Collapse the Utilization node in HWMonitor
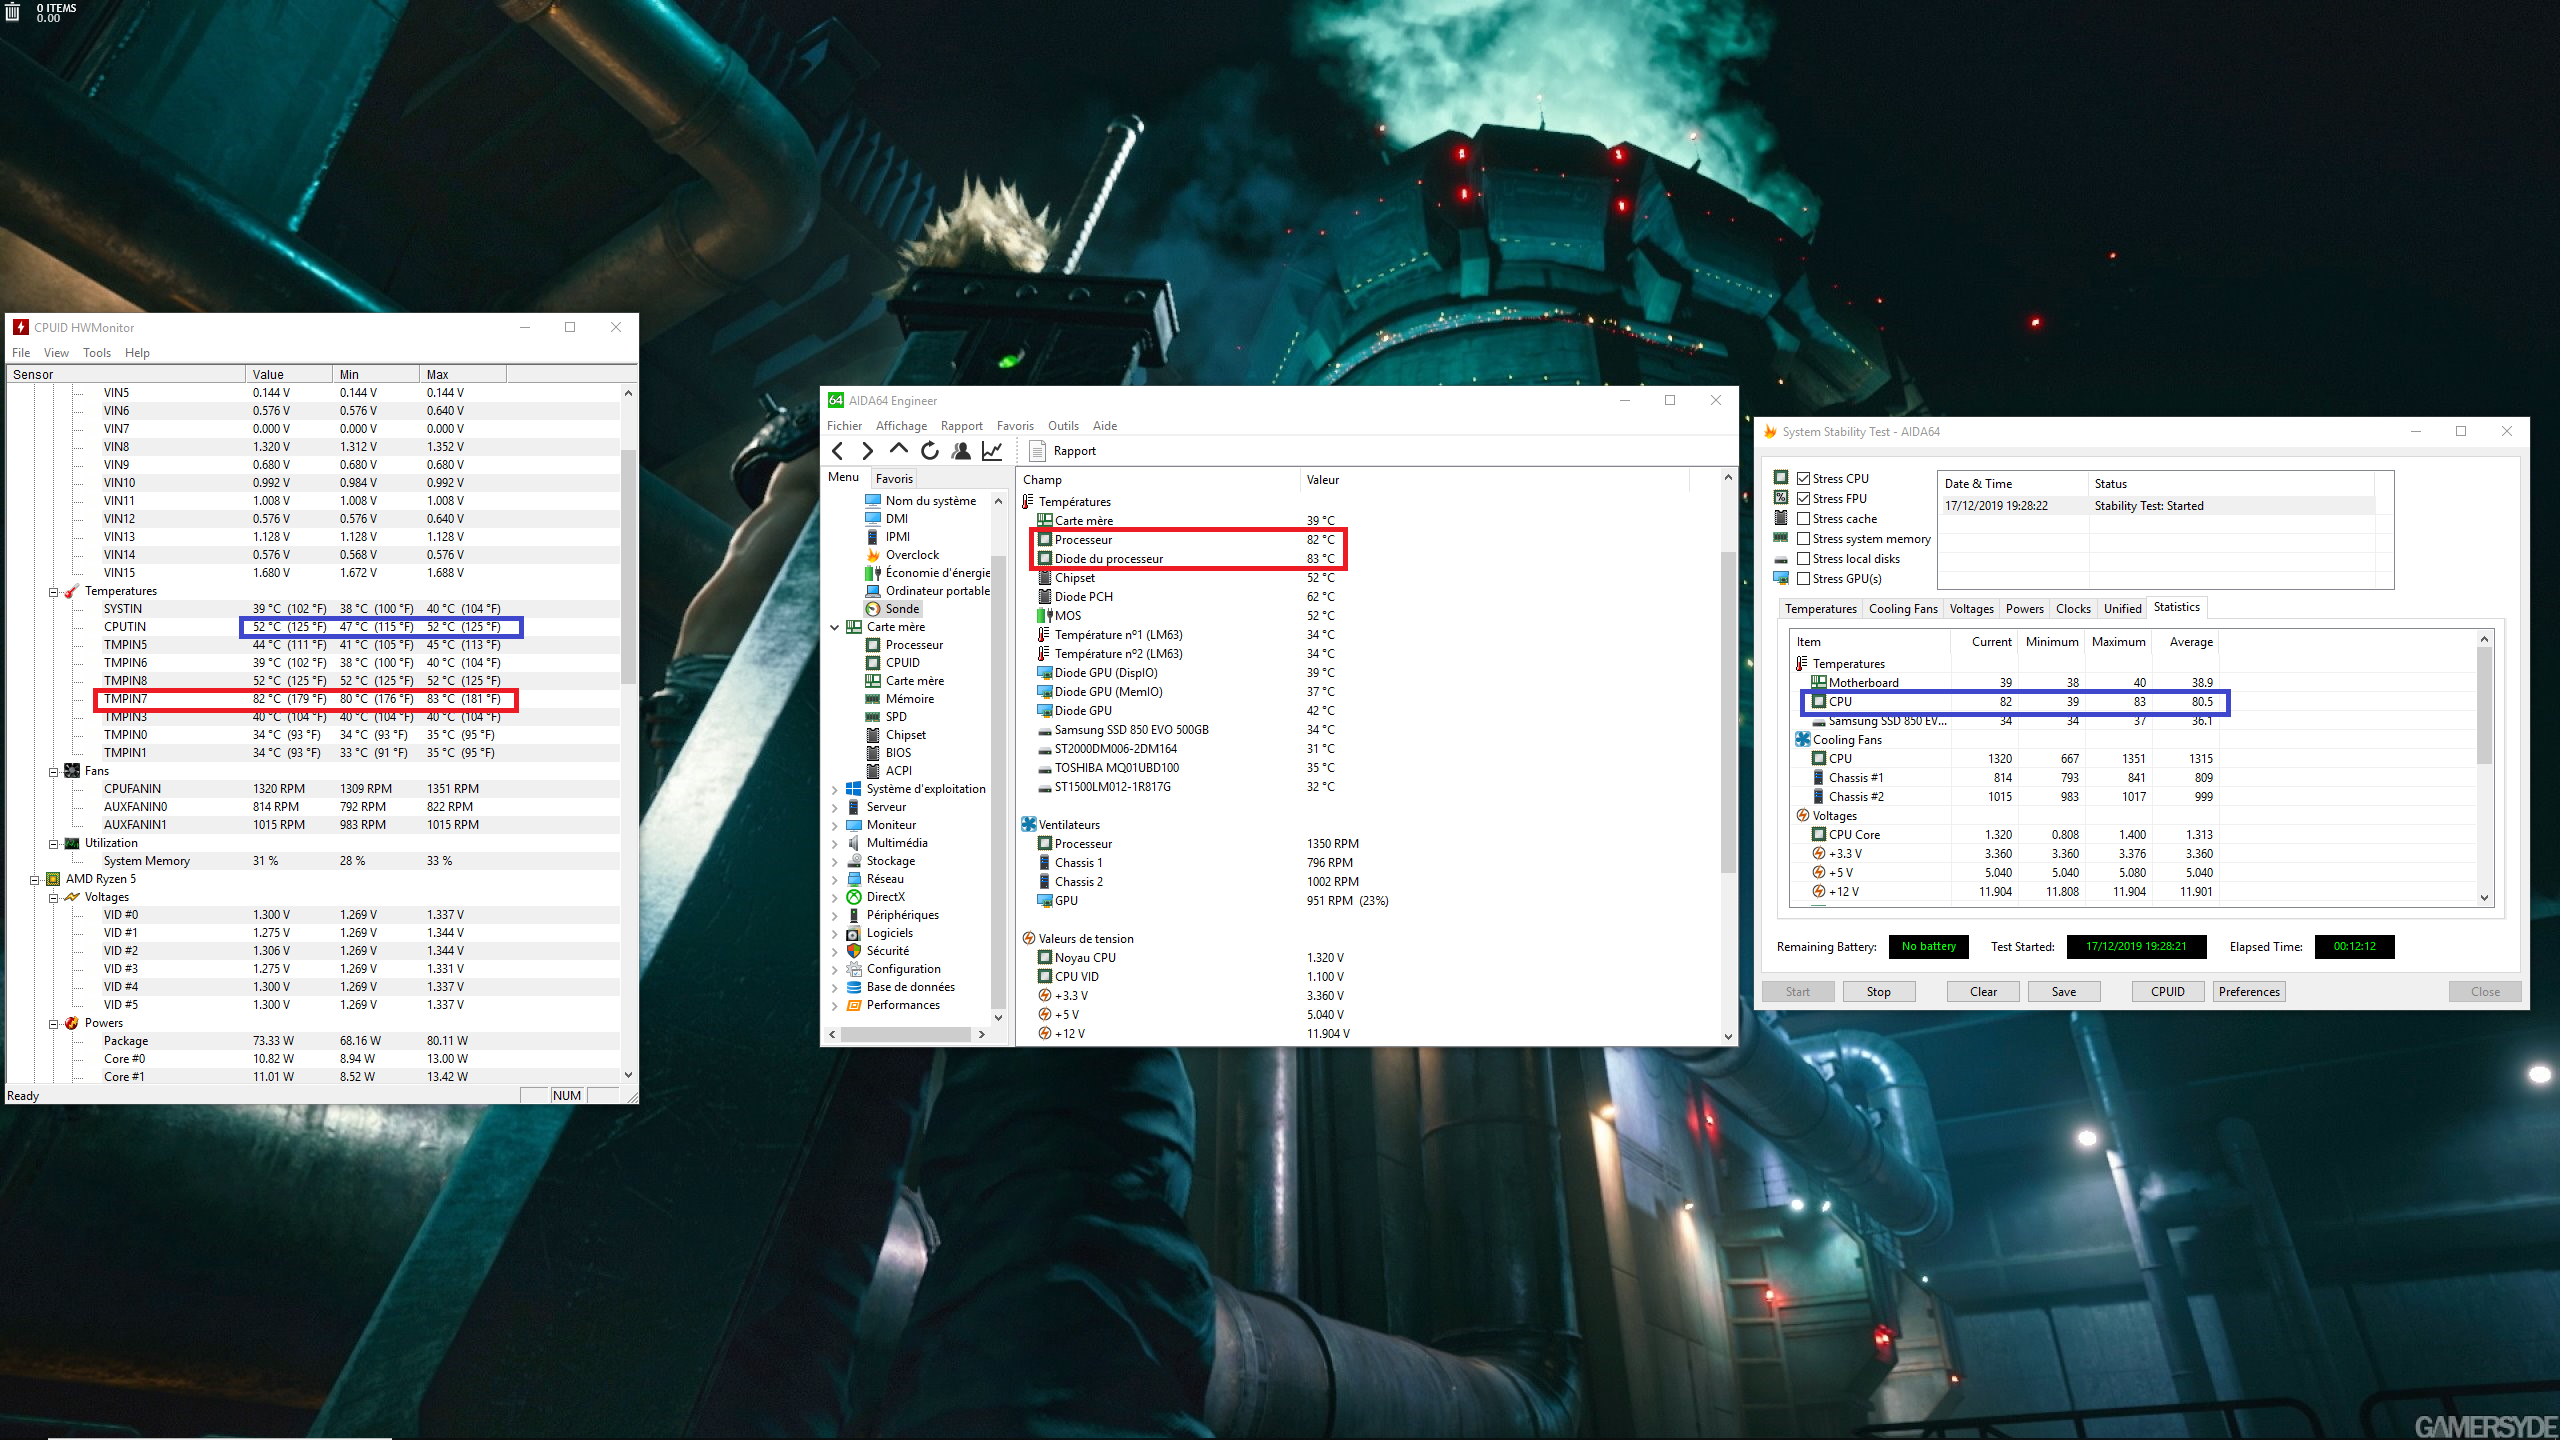Viewport: 2560px width, 1440px height. (54, 844)
